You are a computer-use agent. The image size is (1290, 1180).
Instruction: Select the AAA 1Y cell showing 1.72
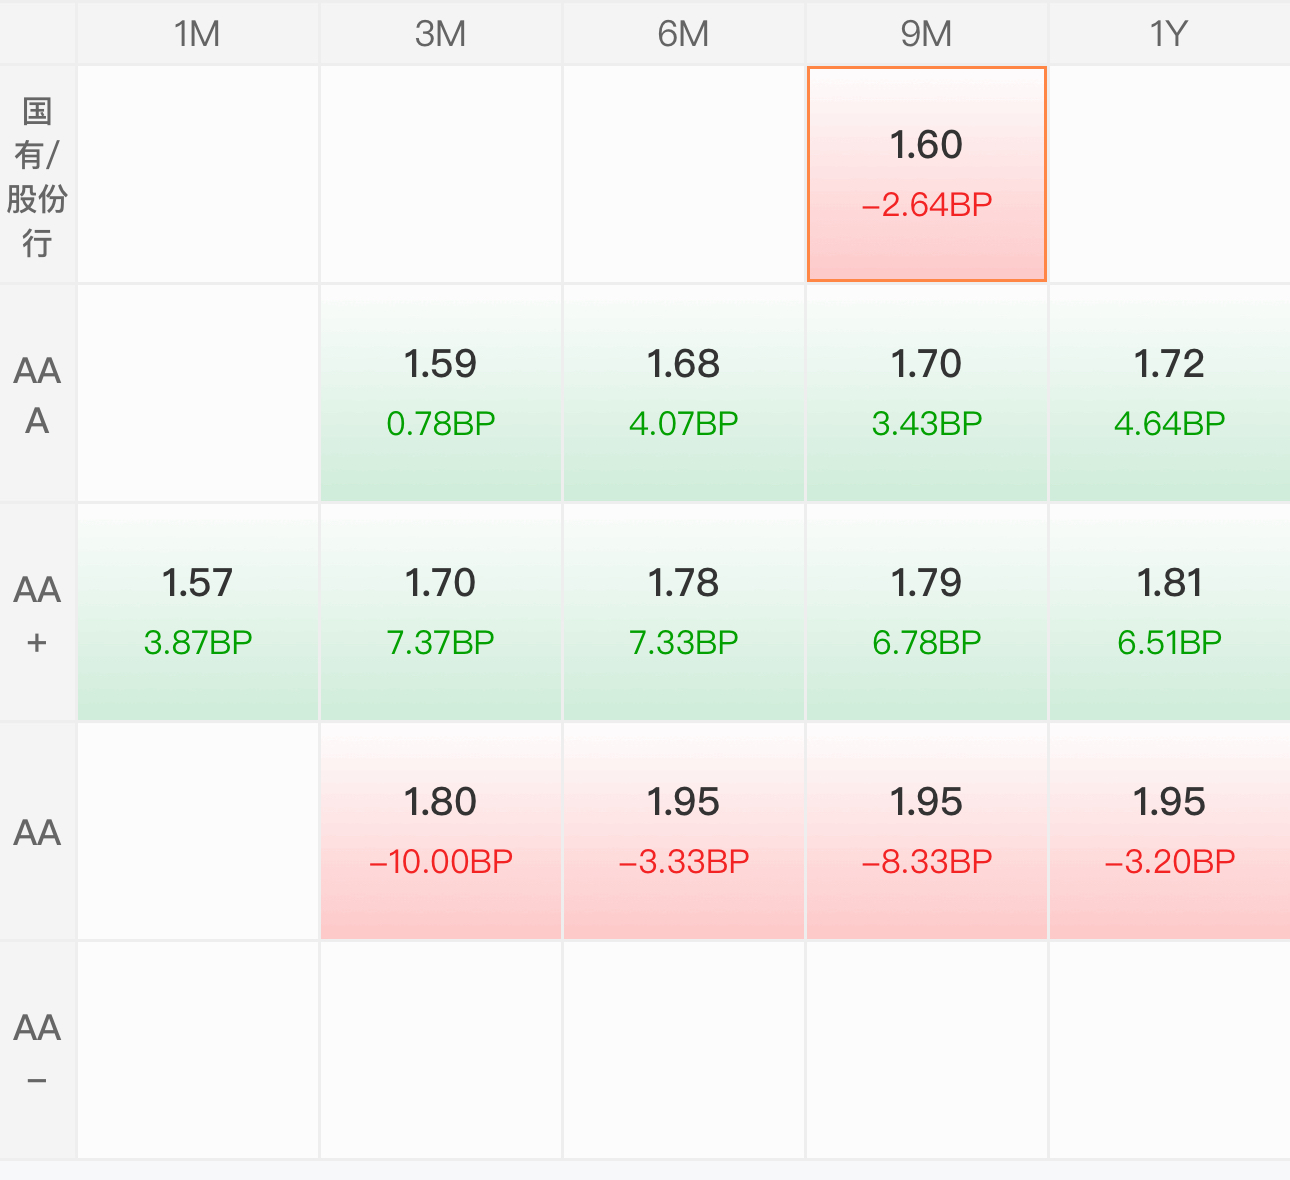tap(1169, 393)
